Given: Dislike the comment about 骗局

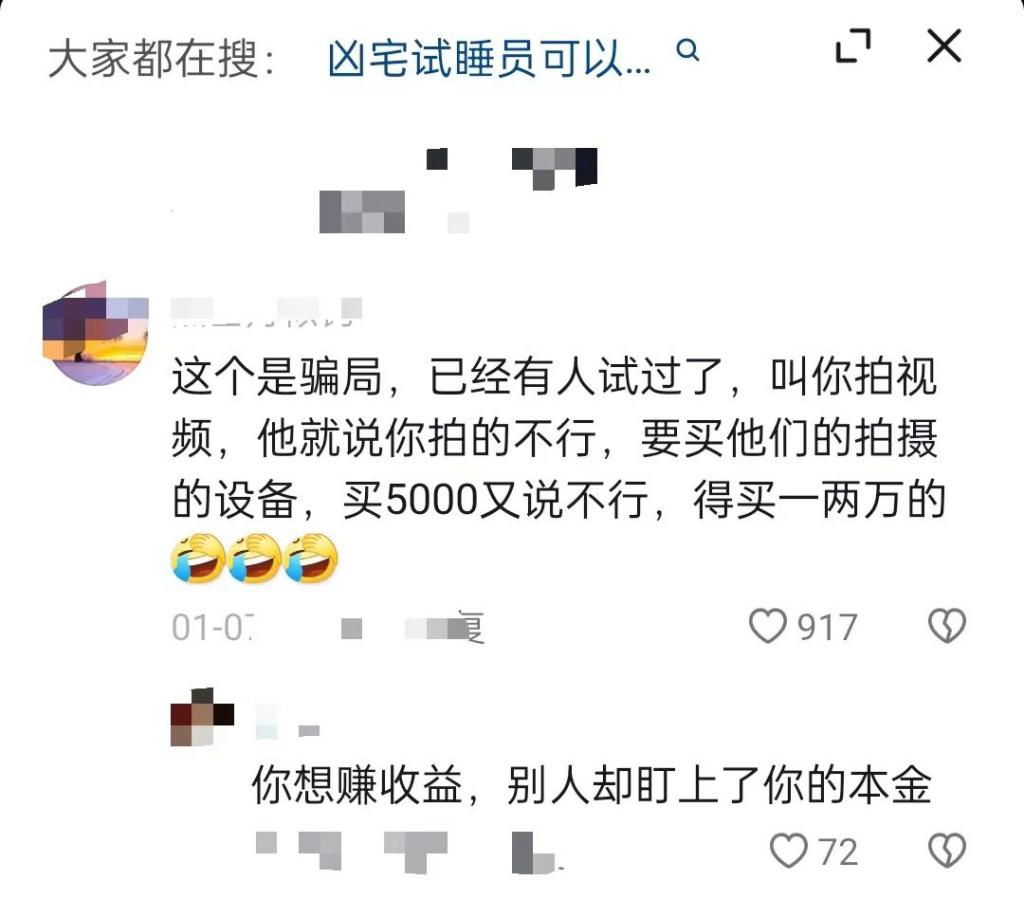Looking at the screenshot, I should [947, 625].
